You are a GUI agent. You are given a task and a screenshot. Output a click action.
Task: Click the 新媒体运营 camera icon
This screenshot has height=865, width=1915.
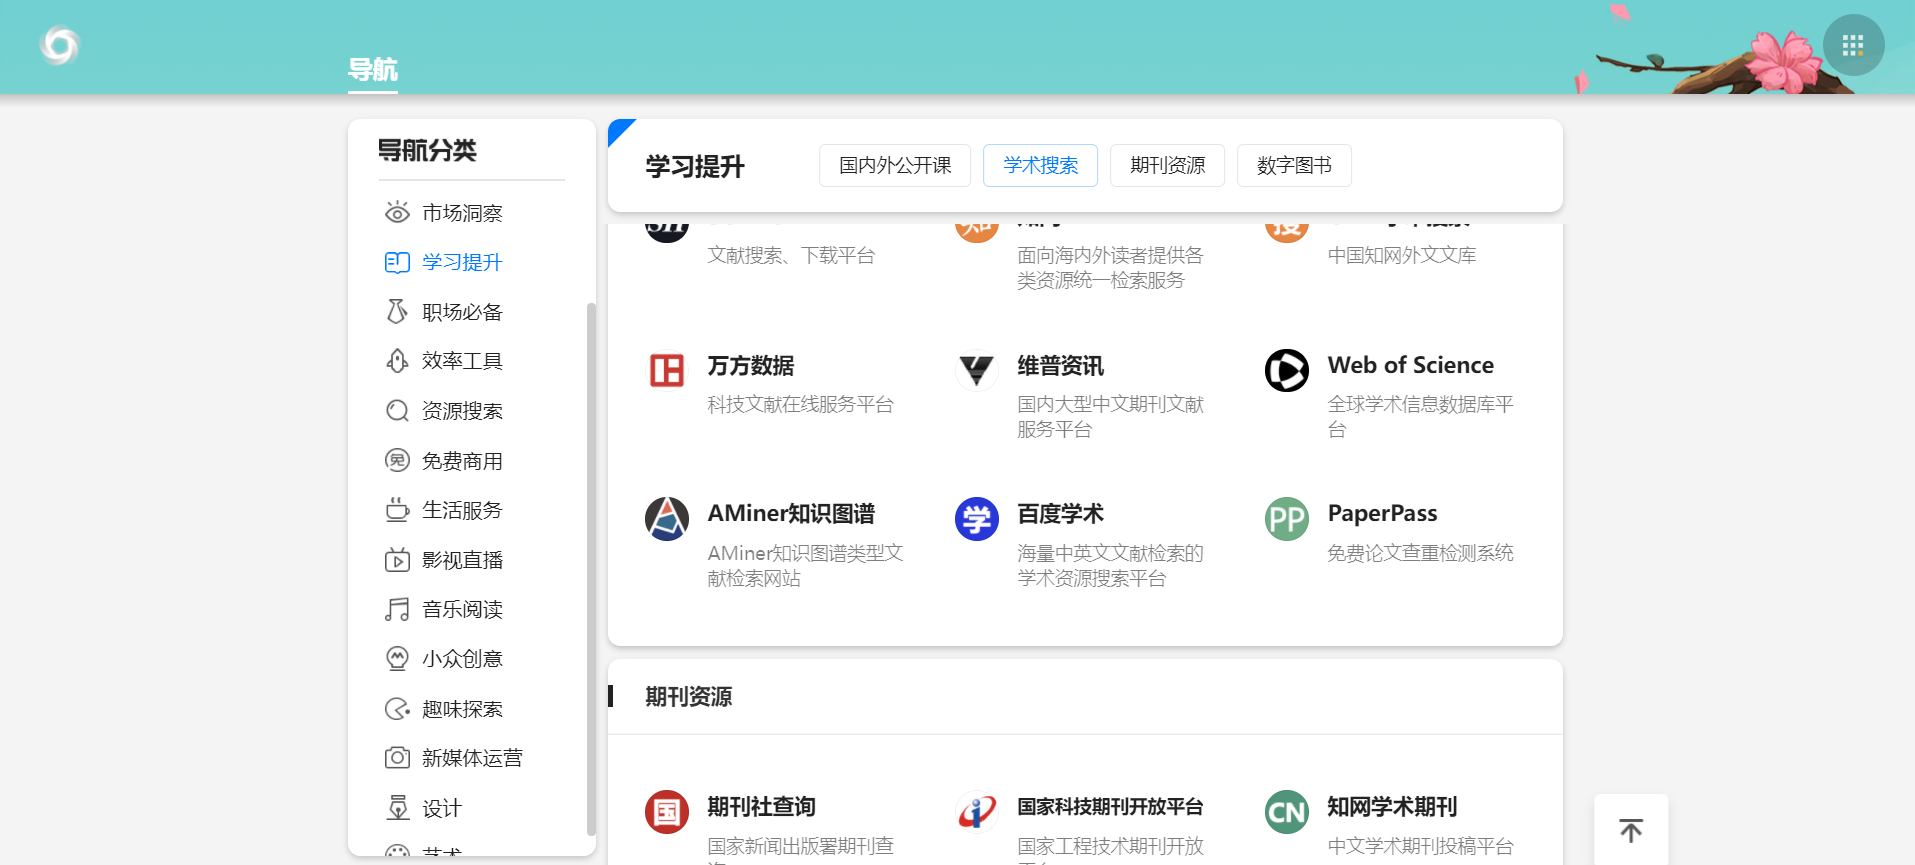coord(397,758)
